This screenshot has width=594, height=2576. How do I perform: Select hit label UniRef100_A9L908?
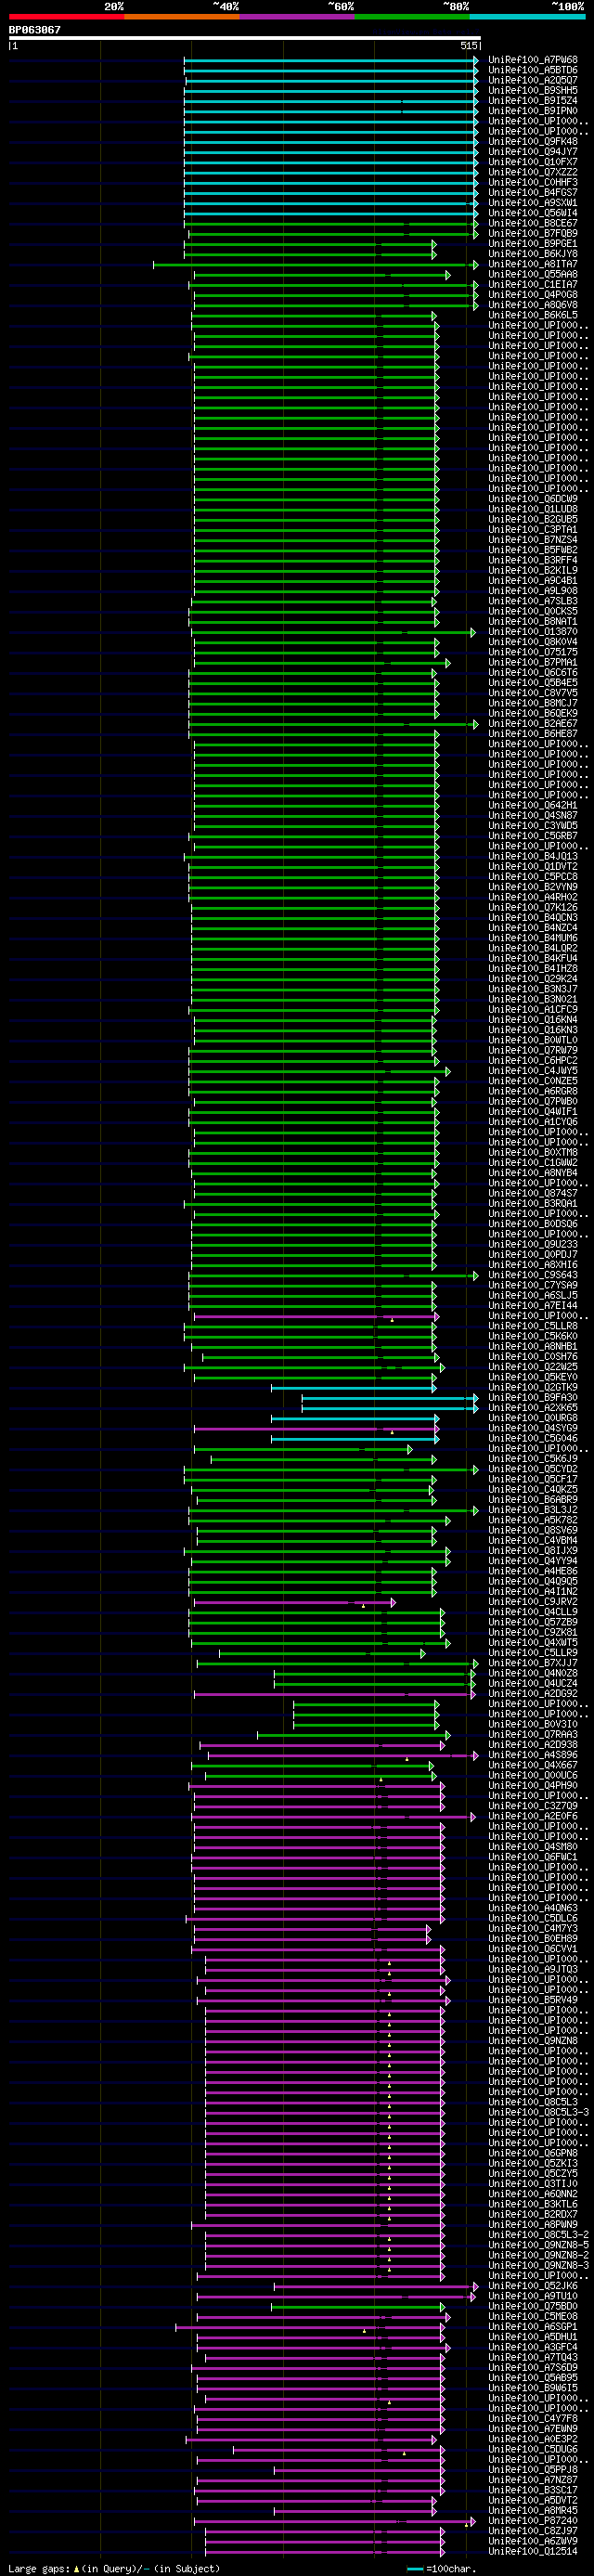tap(533, 591)
